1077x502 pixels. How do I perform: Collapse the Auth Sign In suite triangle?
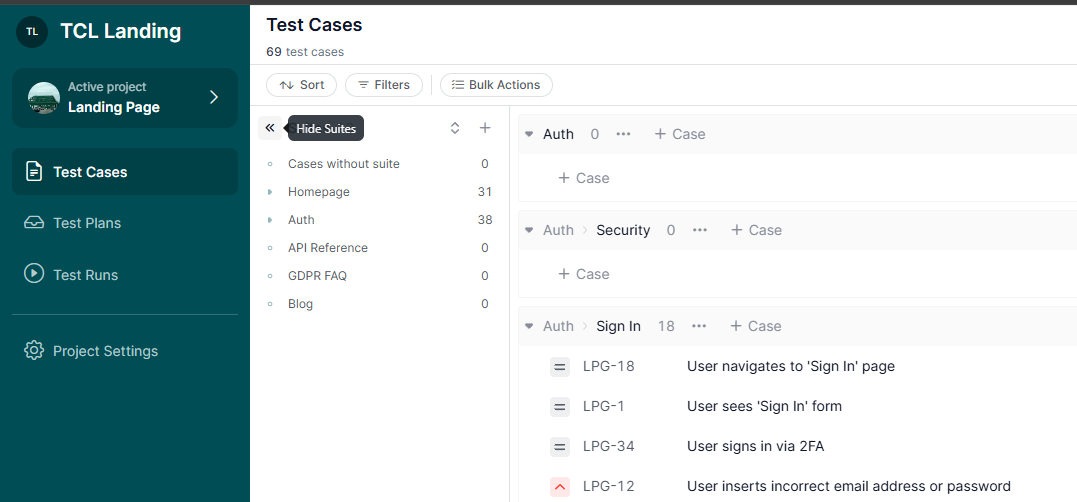[529, 326]
